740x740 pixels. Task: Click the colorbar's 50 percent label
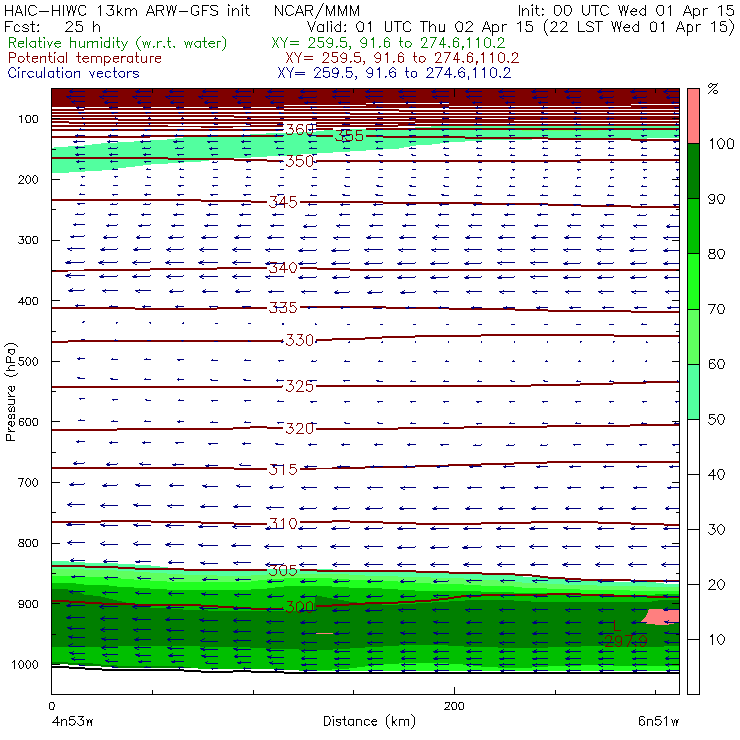pos(716,420)
